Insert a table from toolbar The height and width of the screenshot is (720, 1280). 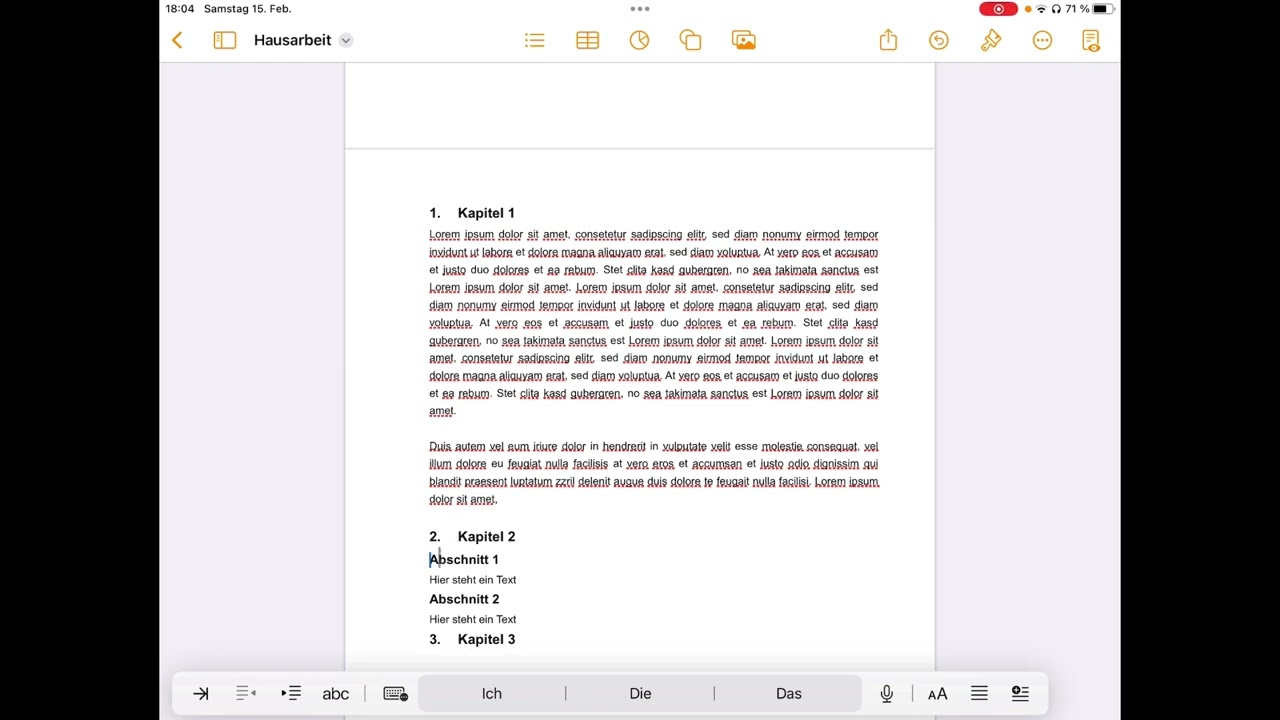588,40
